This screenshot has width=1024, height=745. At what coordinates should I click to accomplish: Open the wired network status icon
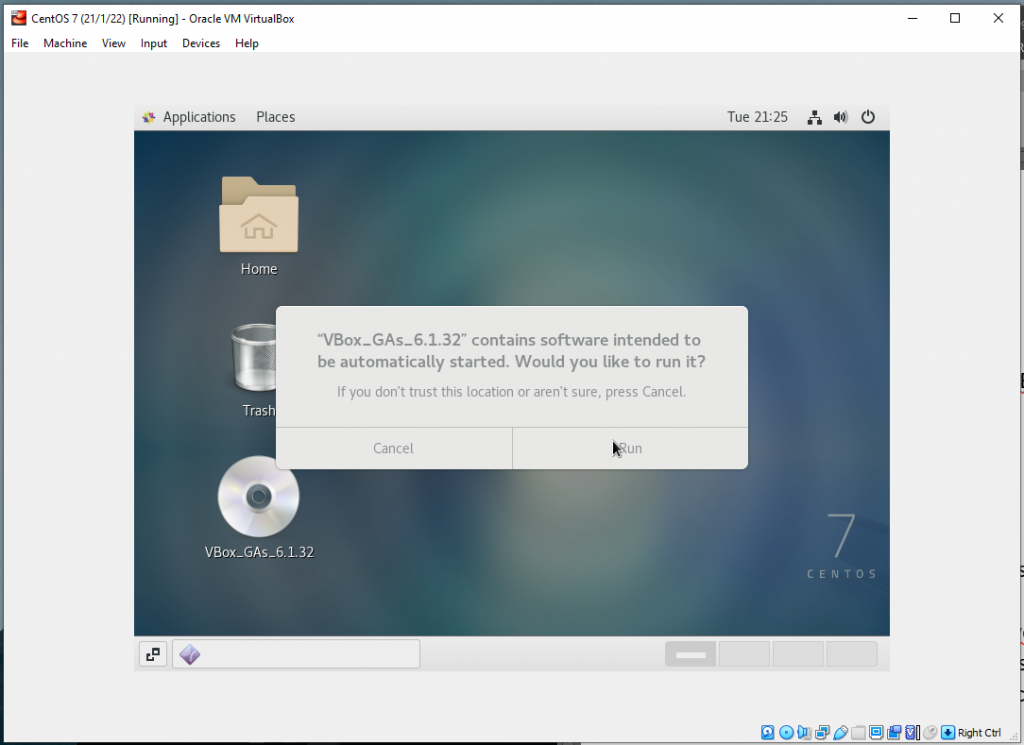click(x=814, y=118)
